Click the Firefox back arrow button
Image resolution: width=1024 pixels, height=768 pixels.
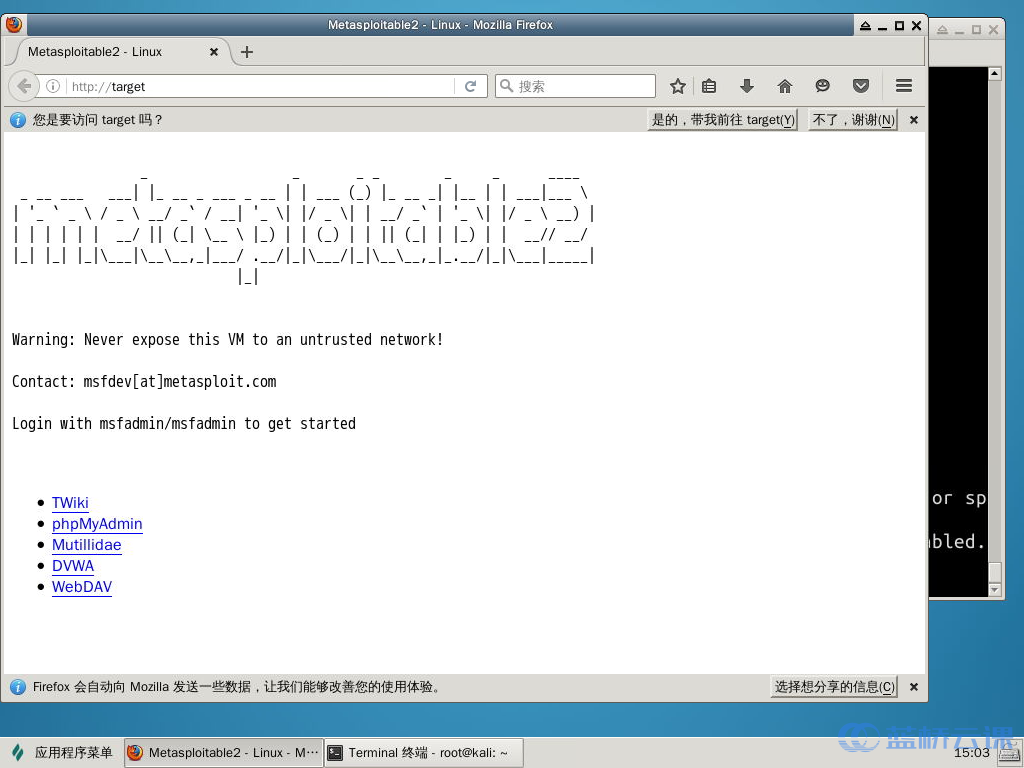[24, 86]
